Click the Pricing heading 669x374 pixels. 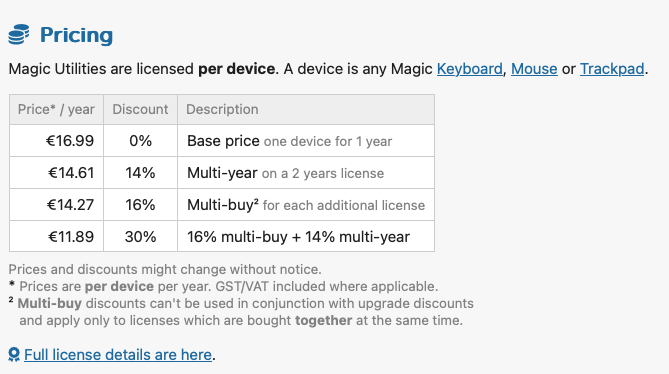click(x=76, y=35)
